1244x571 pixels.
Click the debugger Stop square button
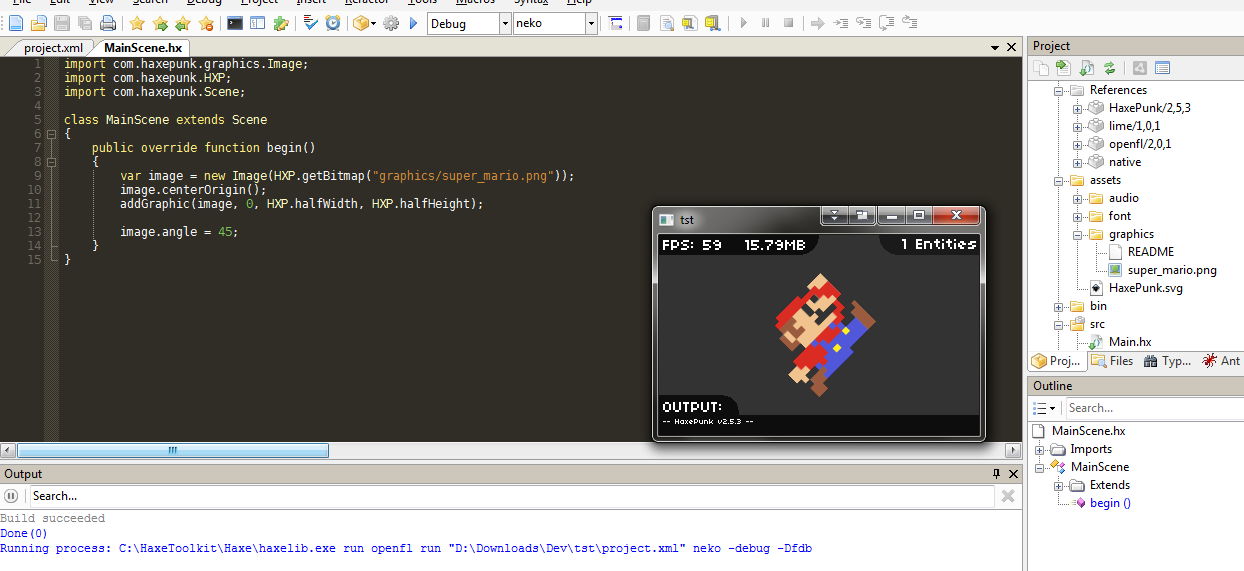788,23
